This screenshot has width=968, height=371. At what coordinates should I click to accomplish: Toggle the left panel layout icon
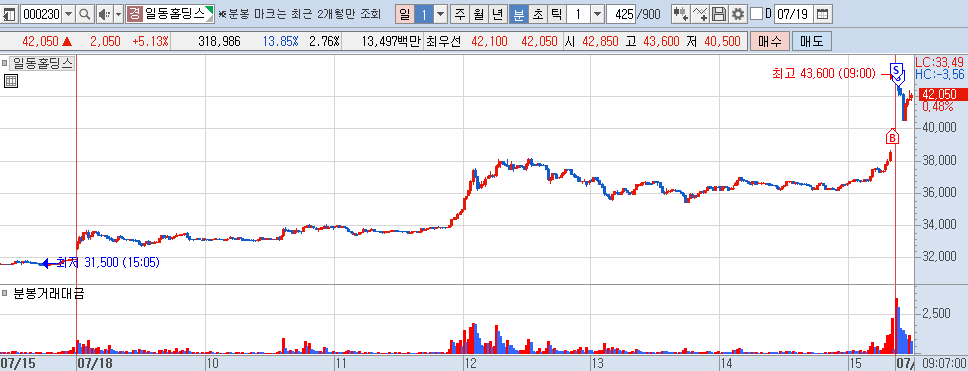10,14
